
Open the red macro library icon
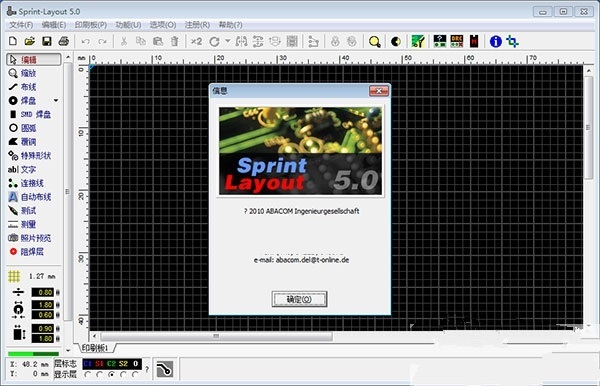pos(474,41)
